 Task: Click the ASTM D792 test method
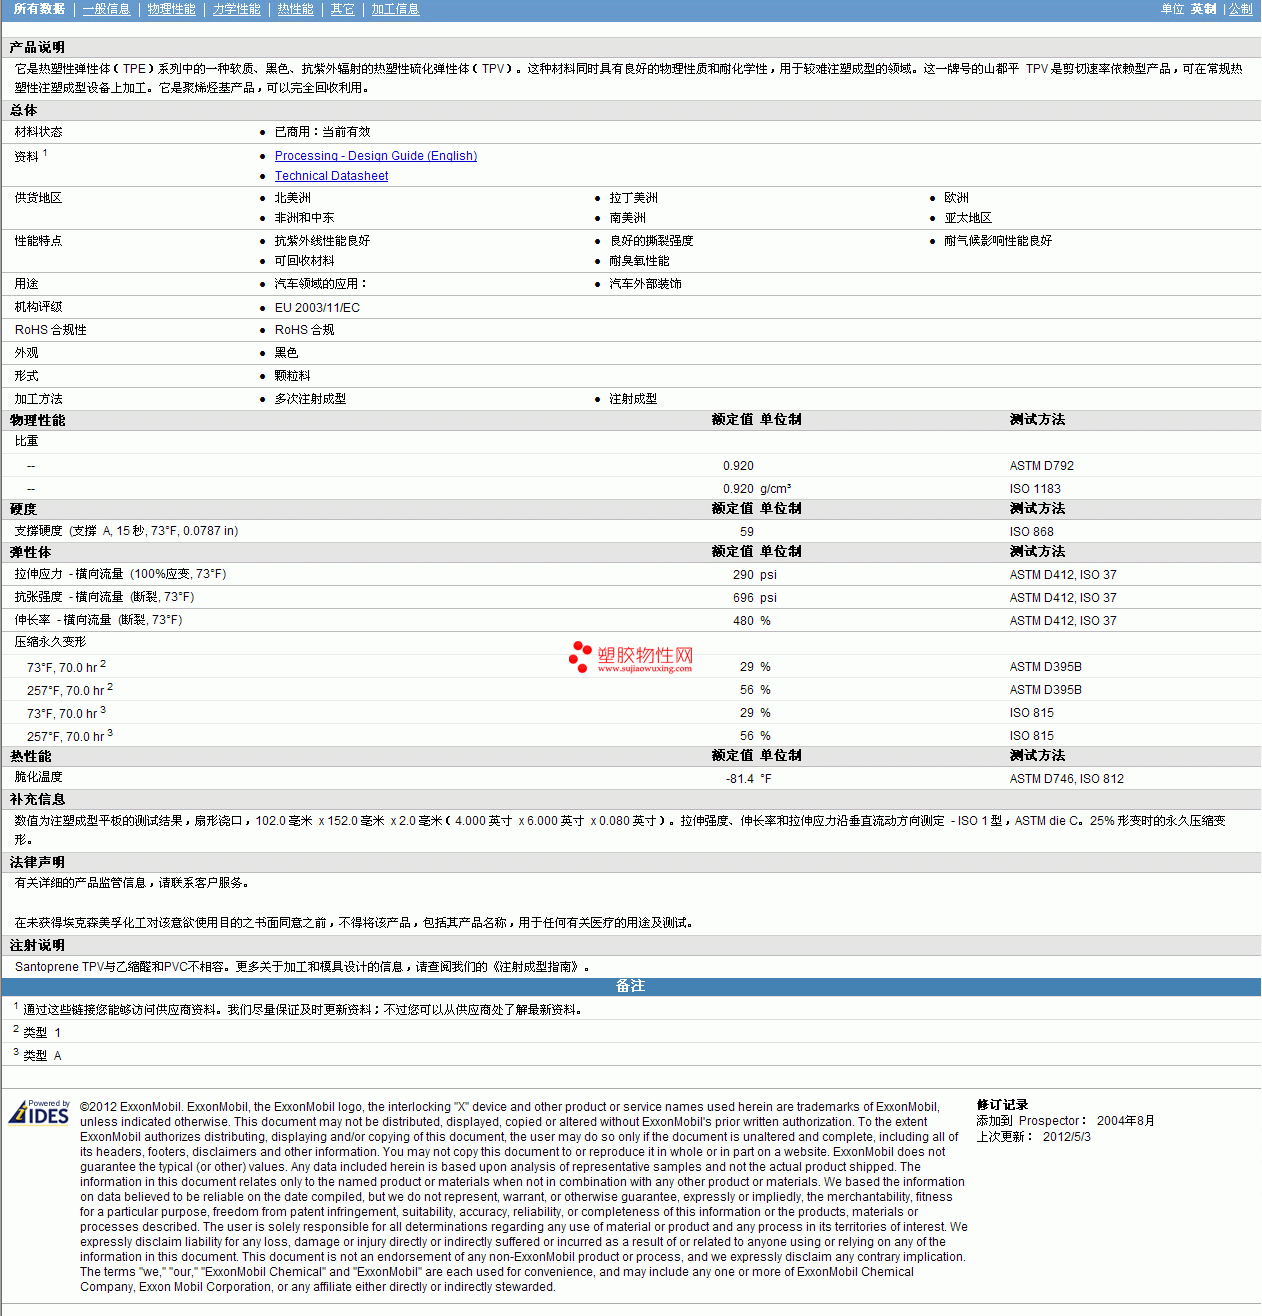tap(1041, 466)
